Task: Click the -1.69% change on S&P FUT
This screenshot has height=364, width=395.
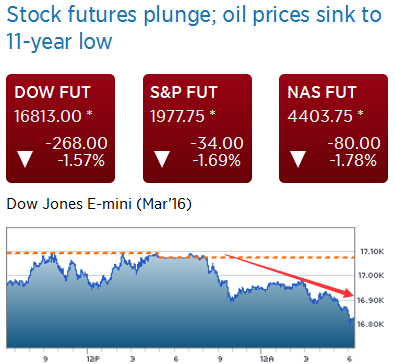Action: pyautogui.click(x=217, y=161)
